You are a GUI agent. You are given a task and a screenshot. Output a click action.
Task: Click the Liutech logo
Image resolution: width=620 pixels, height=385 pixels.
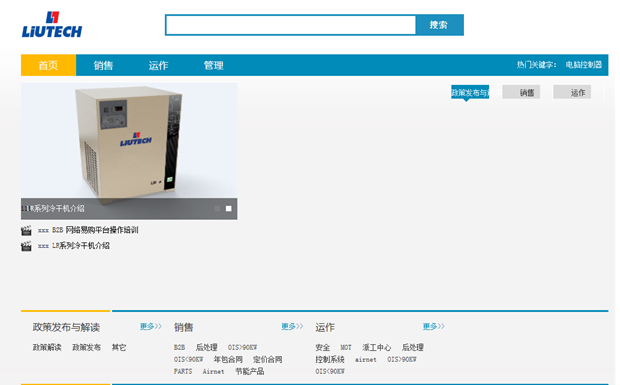pos(52,25)
